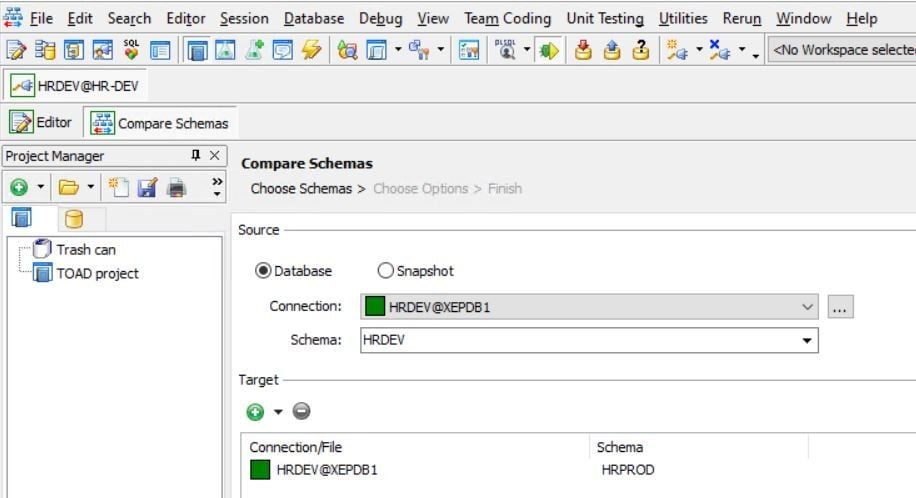The width and height of the screenshot is (916, 498).
Task: Add target with green plus button
Action: click(255, 412)
